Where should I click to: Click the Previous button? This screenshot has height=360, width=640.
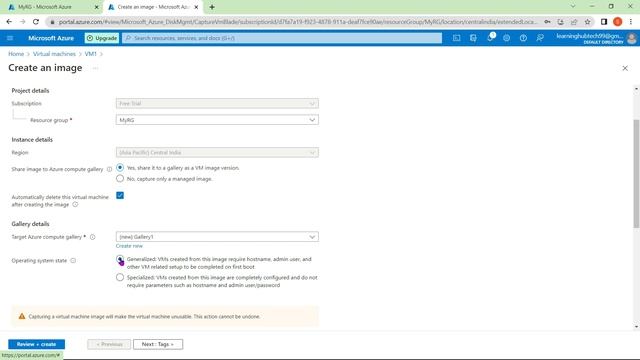[109, 344]
